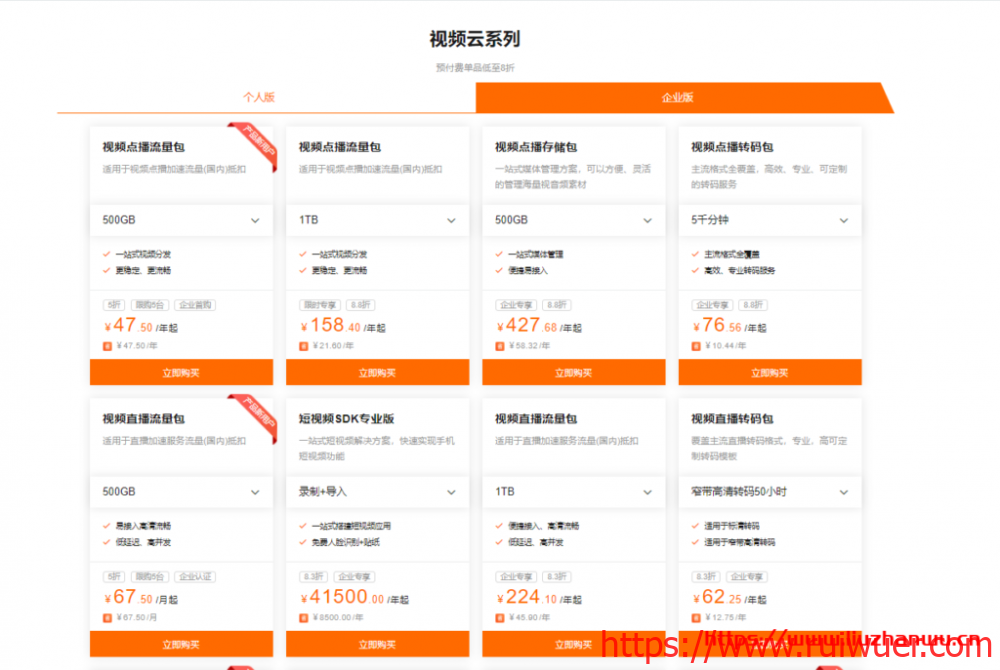Viewport: 1000px width, 670px height.
Task: Click the small orange icon beside ¥58.32/年
Action: point(499,346)
